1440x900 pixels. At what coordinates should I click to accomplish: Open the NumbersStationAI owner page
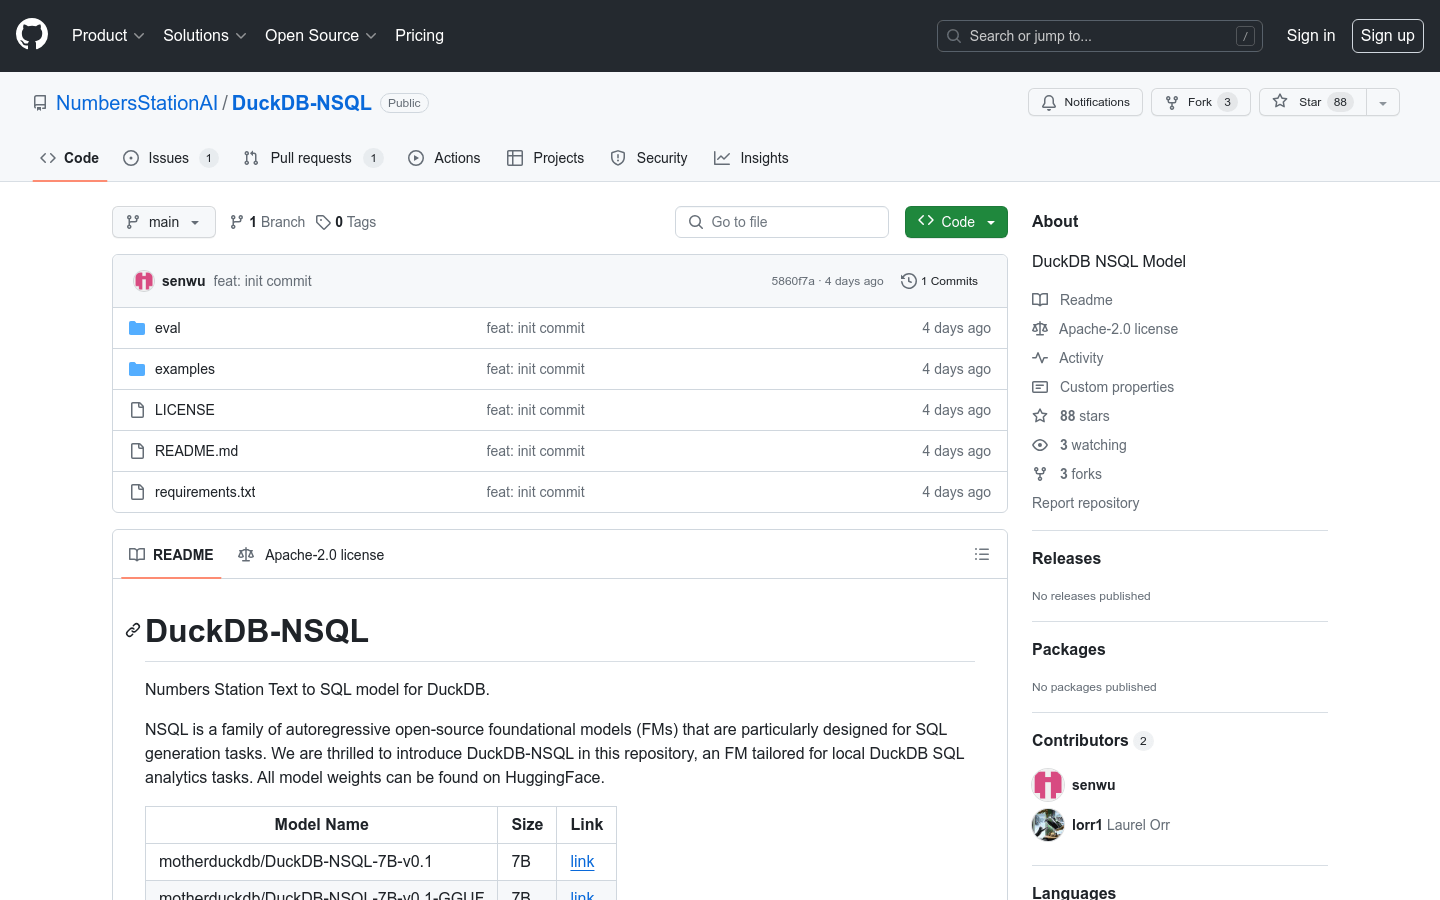[x=137, y=103]
